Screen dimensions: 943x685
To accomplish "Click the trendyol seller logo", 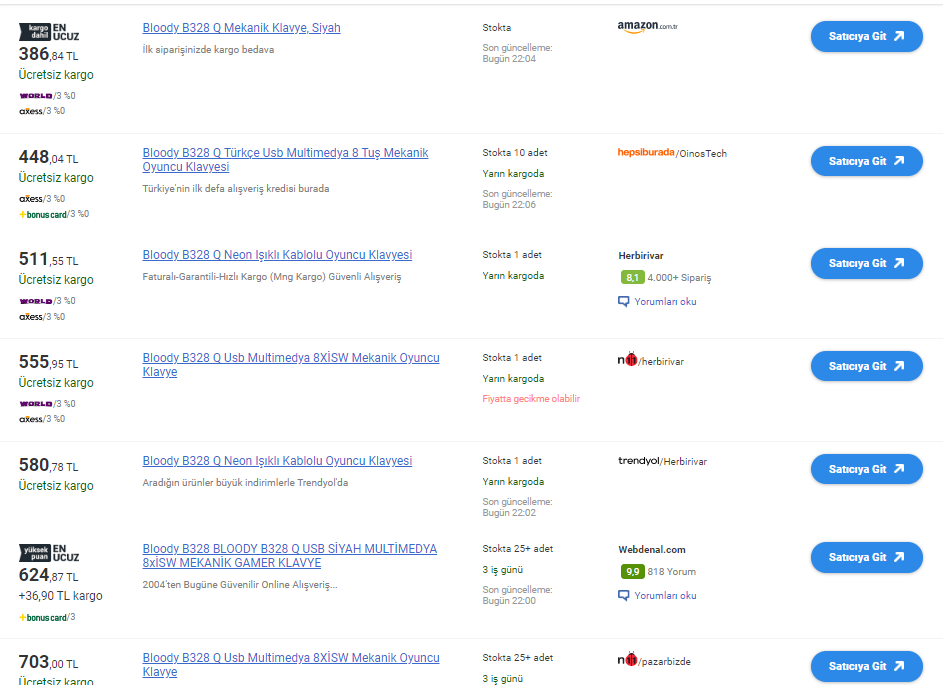I will click(x=639, y=461).
